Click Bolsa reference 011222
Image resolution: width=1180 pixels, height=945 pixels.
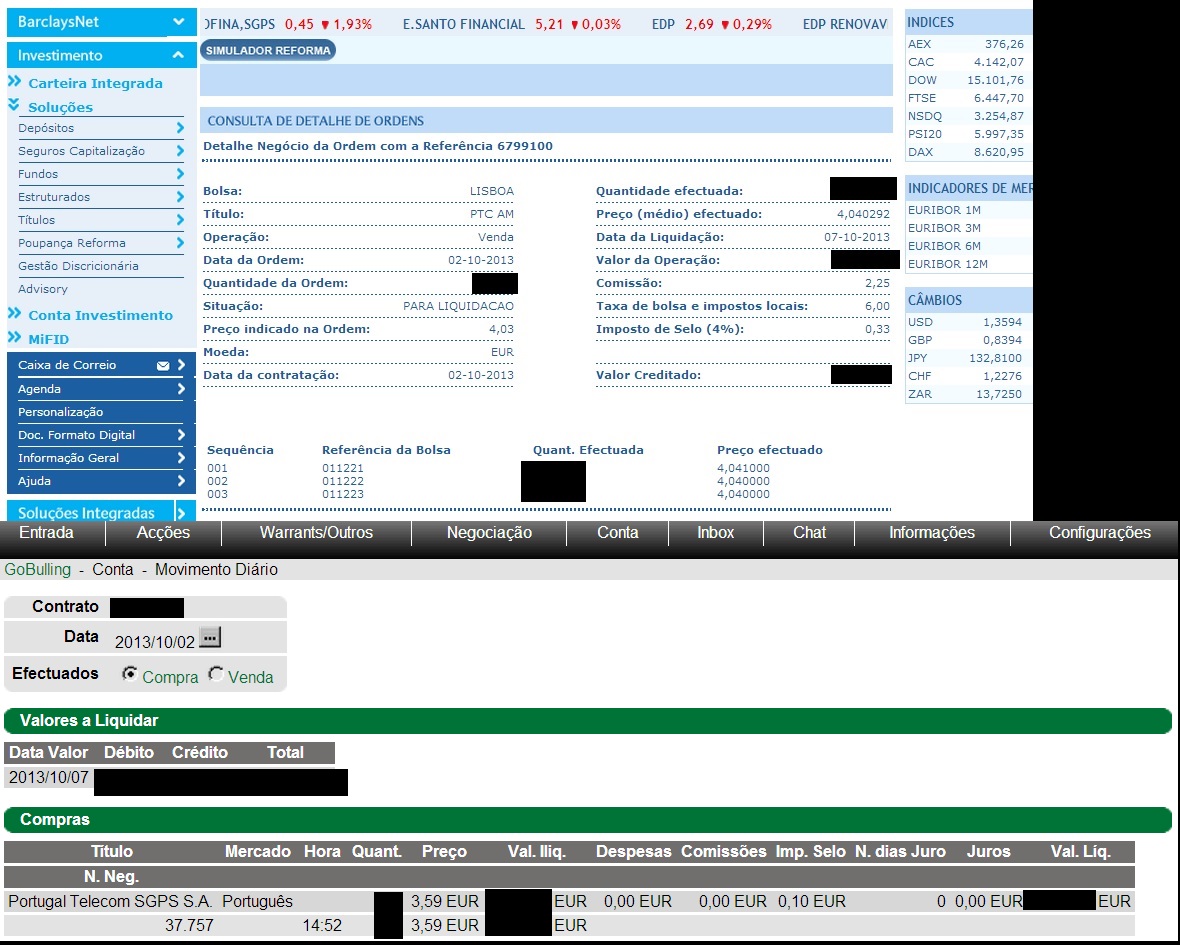342,481
